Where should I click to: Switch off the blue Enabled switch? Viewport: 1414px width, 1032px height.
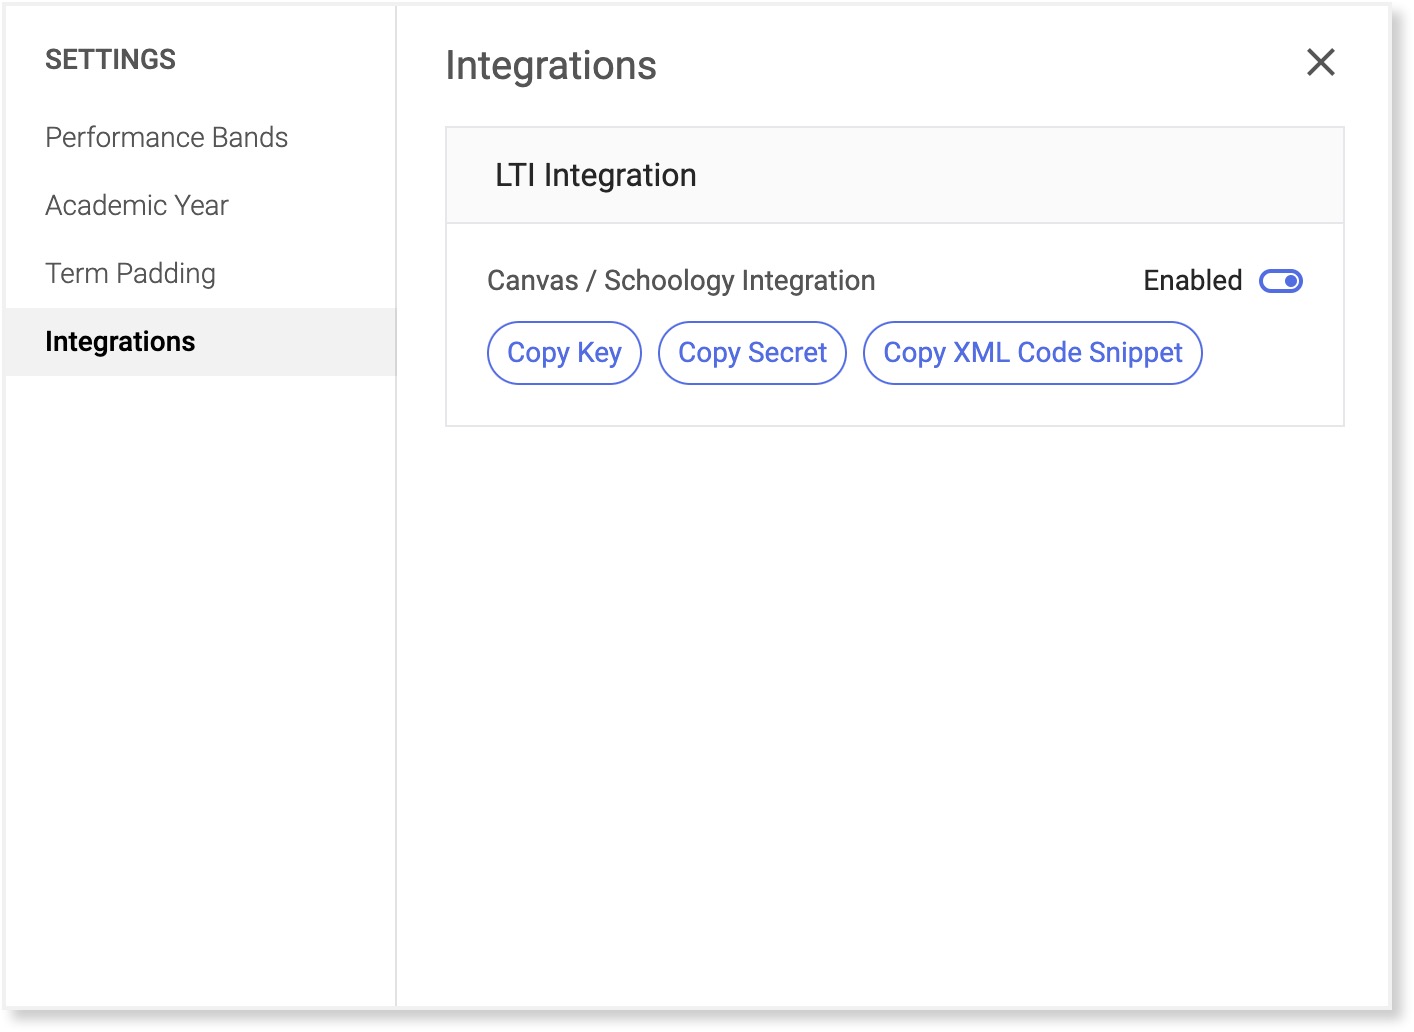tap(1280, 281)
